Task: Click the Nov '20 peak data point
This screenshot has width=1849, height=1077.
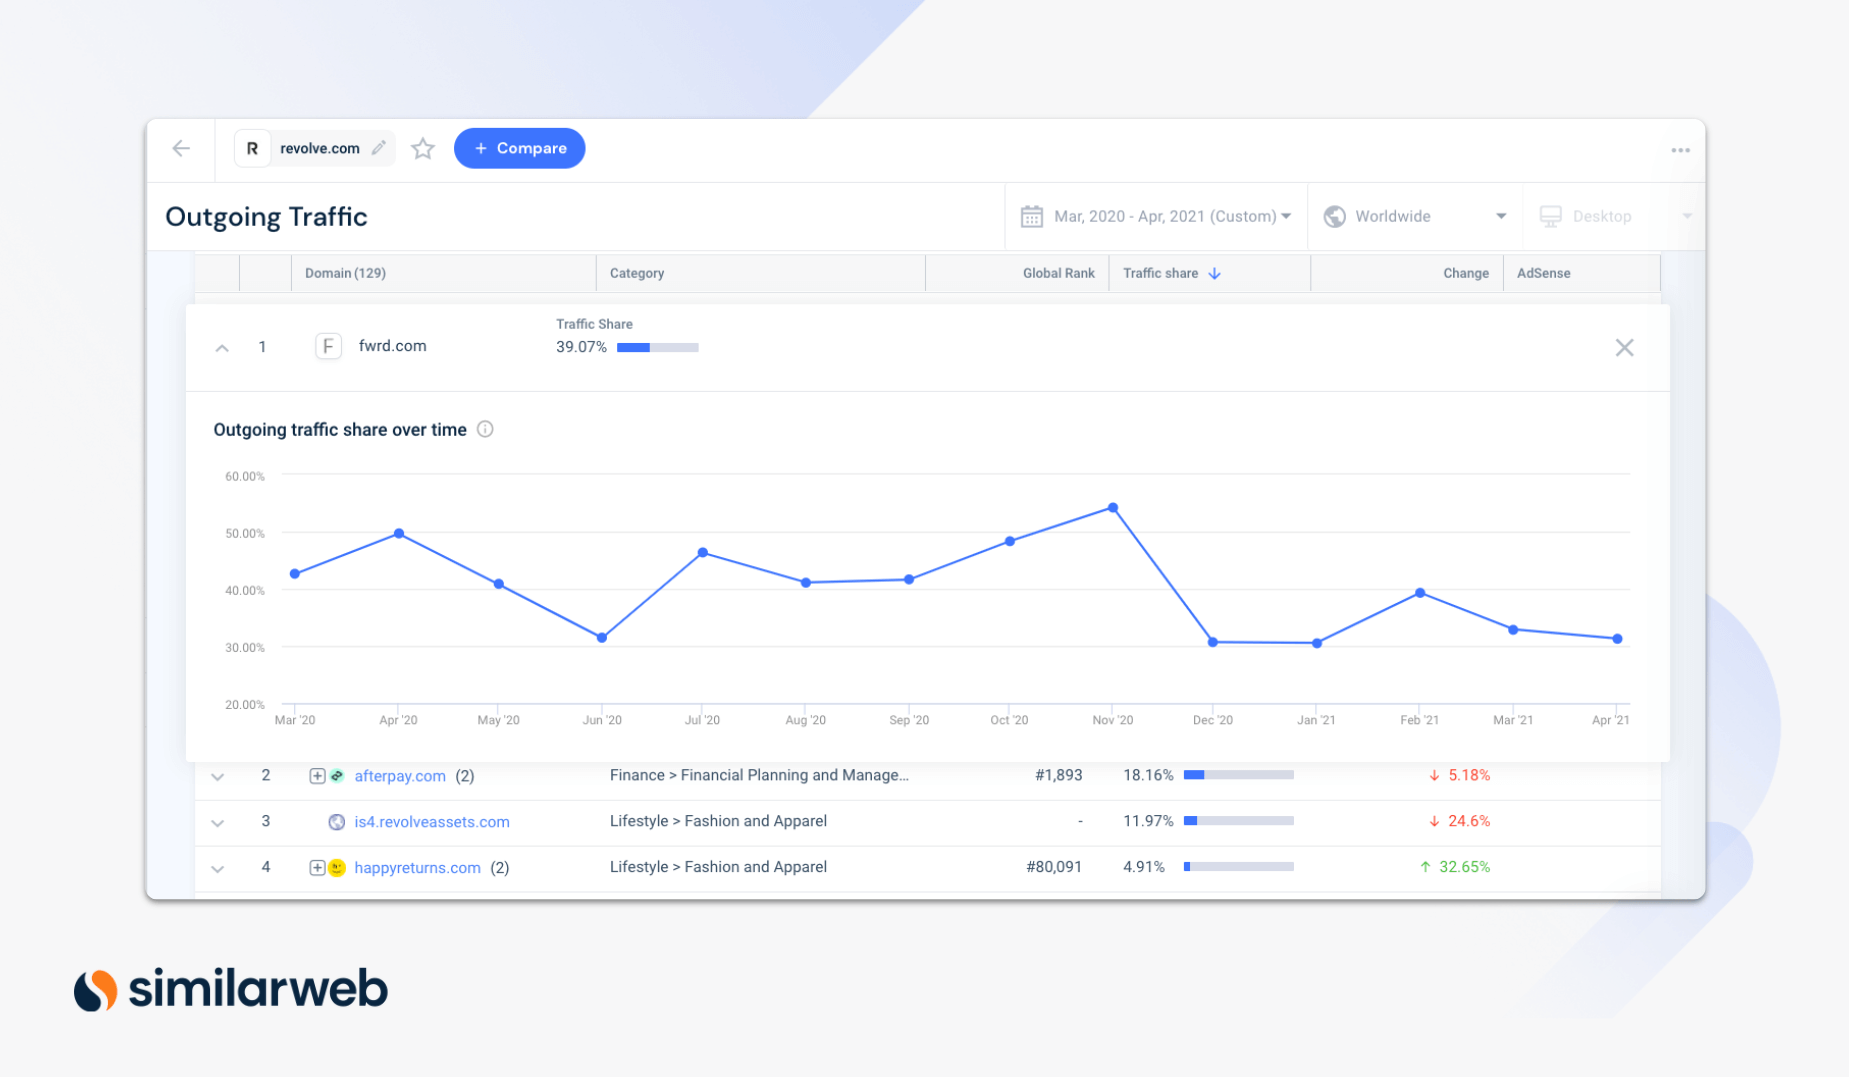Action: pyautogui.click(x=1112, y=507)
